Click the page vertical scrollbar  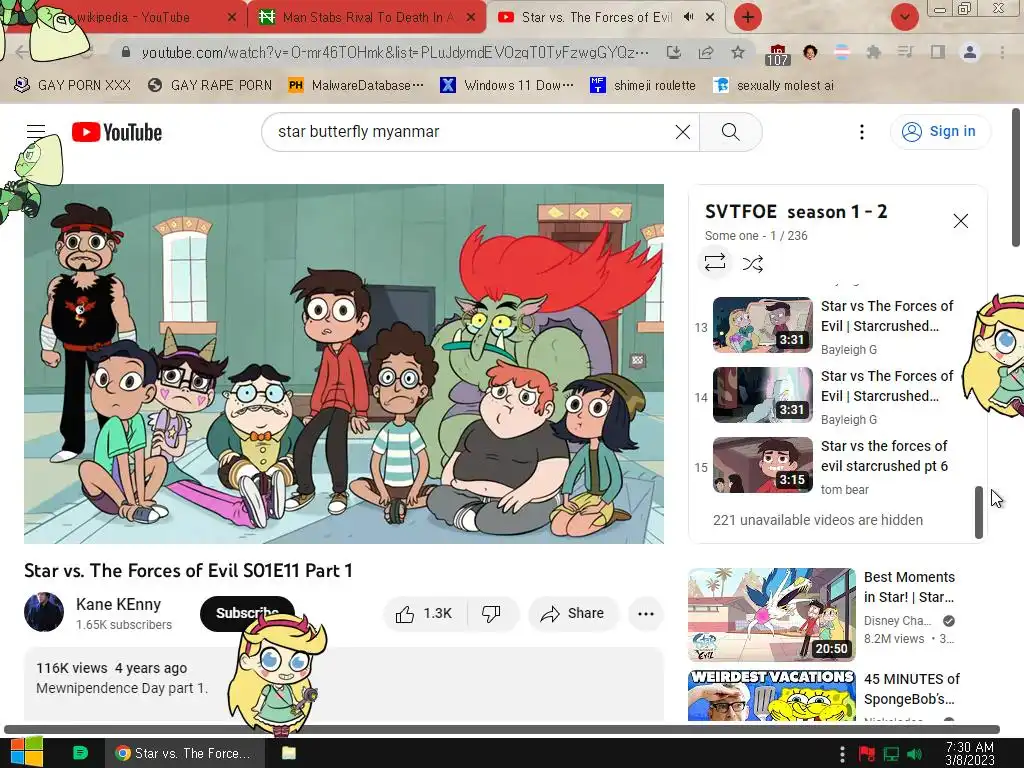[1016, 178]
